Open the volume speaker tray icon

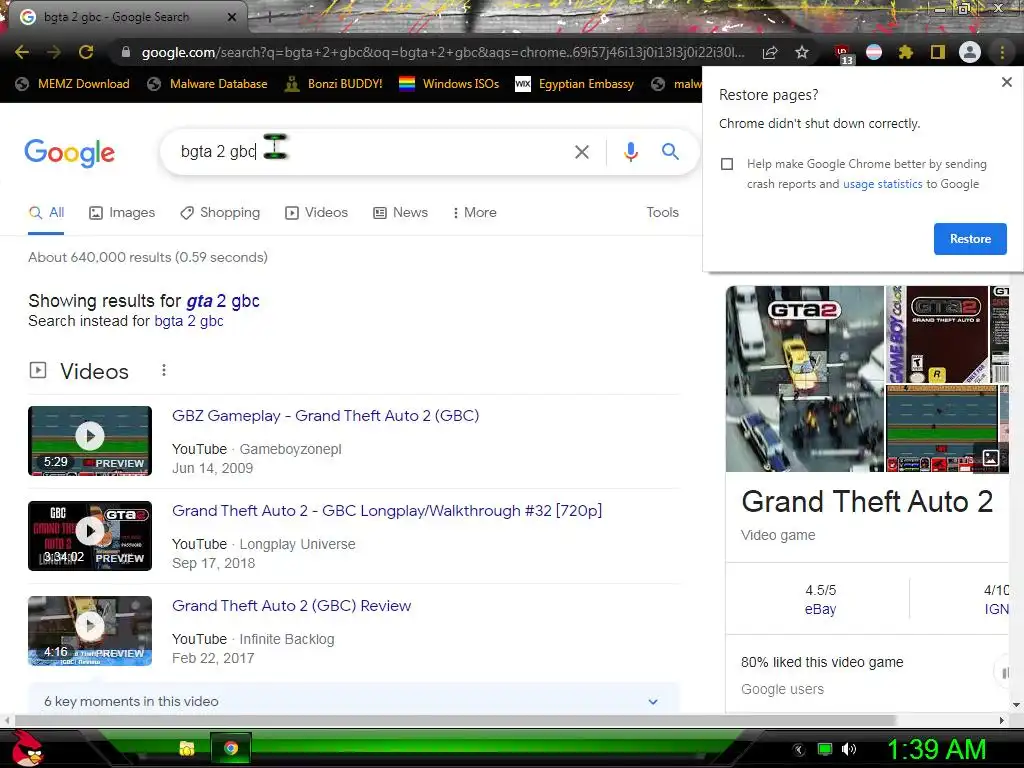848,749
